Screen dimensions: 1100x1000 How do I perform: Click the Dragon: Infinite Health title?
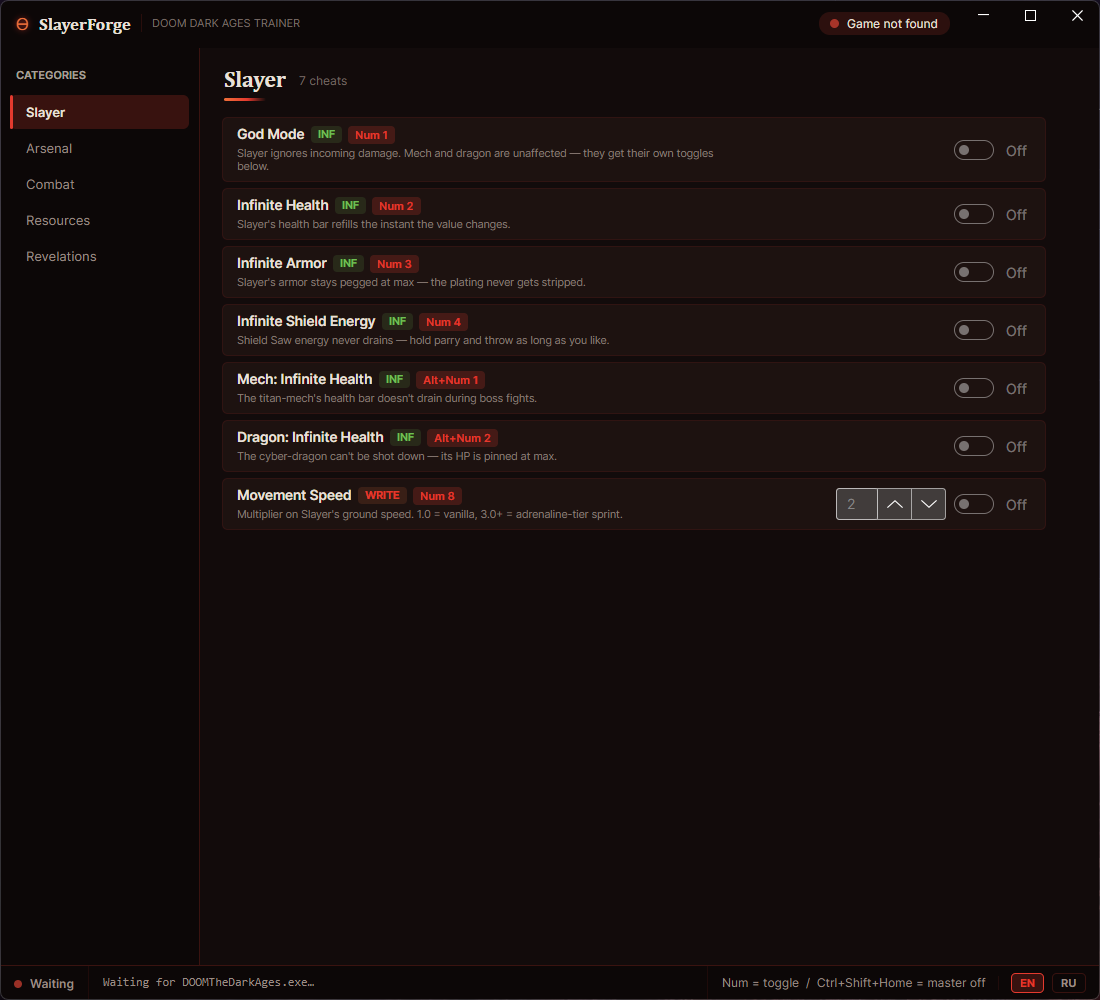310,437
